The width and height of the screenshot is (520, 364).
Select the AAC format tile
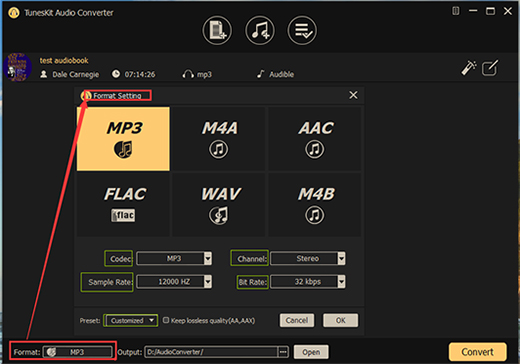315,139
